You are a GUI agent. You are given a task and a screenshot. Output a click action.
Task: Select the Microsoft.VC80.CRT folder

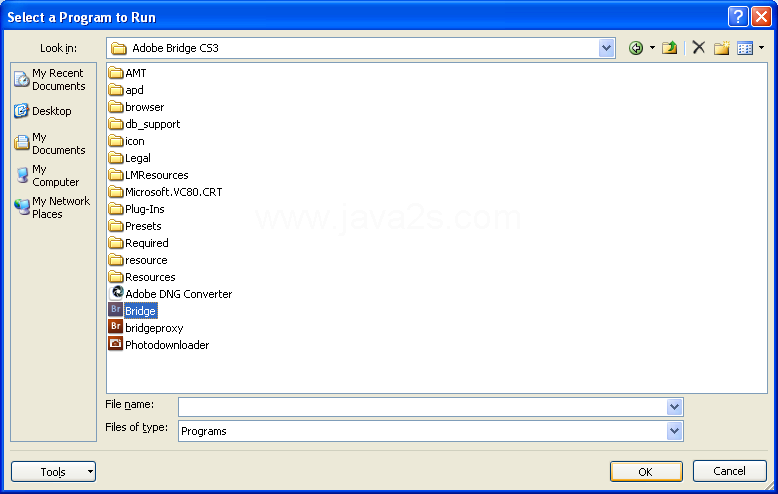(x=166, y=191)
